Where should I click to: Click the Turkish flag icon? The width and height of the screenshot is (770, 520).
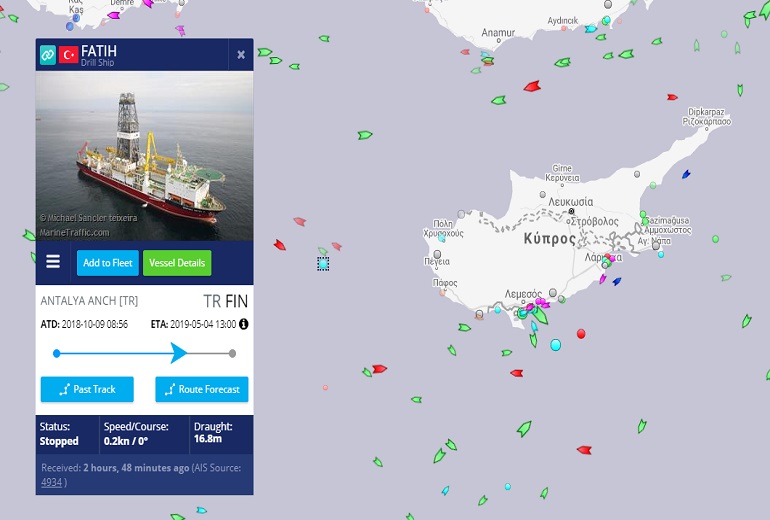click(x=68, y=55)
